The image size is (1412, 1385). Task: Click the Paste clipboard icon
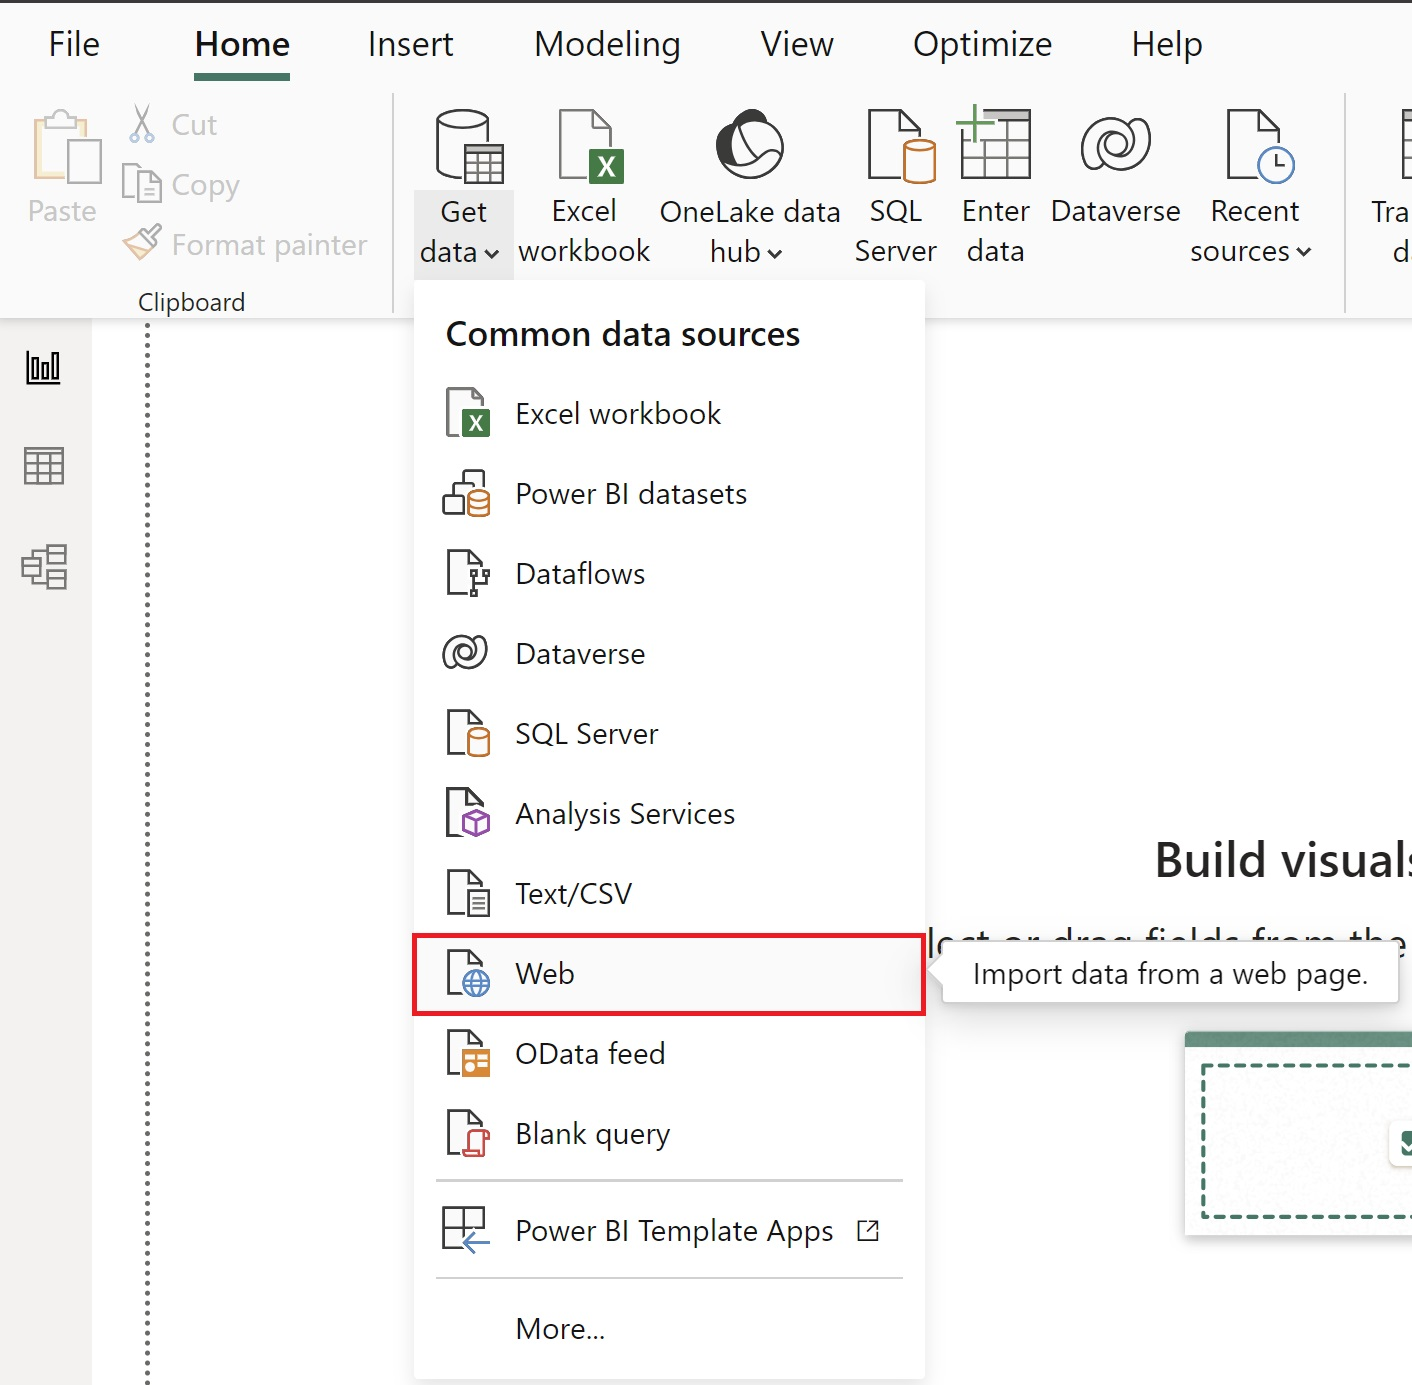[x=66, y=147]
